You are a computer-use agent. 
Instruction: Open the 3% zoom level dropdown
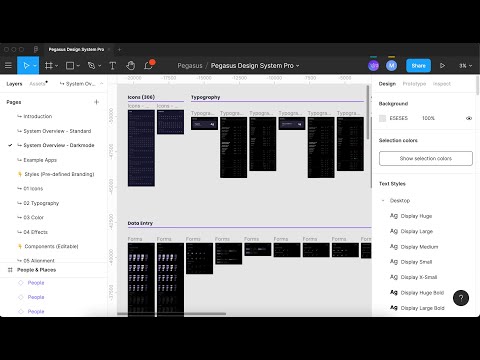(x=465, y=66)
